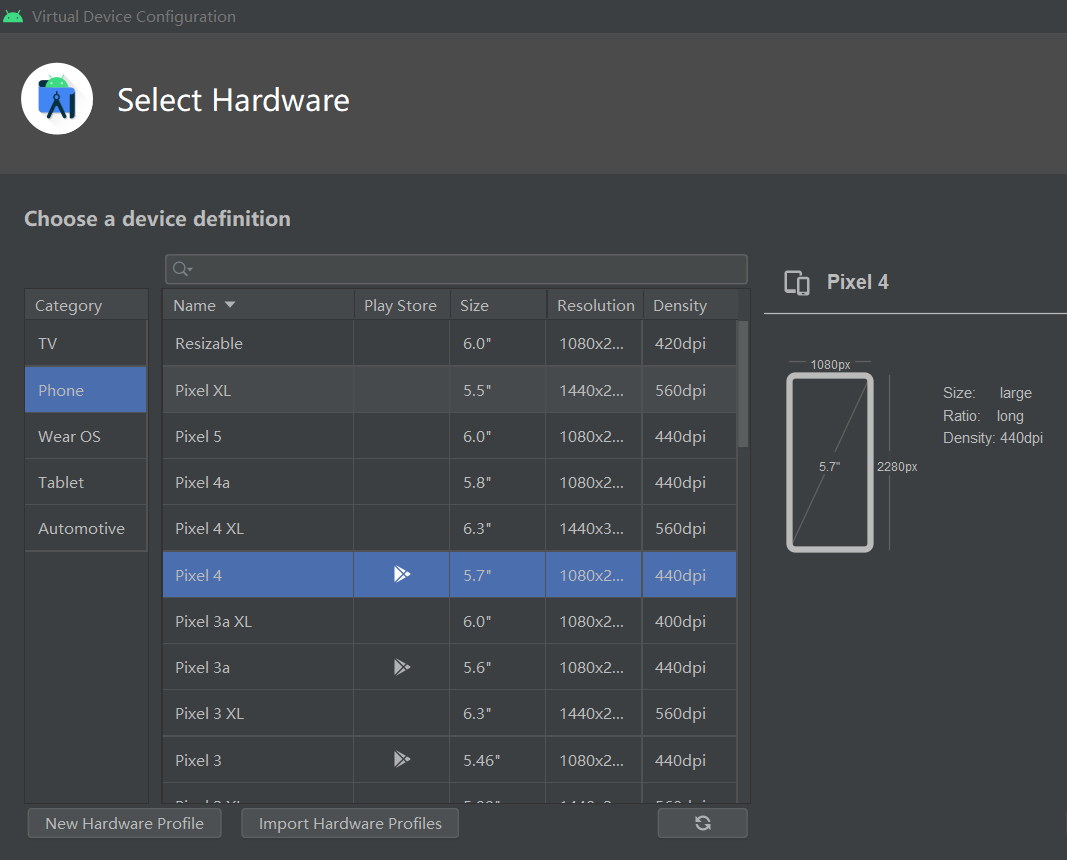1067x860 pixels.
Task: Select the Pixel 3 name cell
Action: click(258, 760)
